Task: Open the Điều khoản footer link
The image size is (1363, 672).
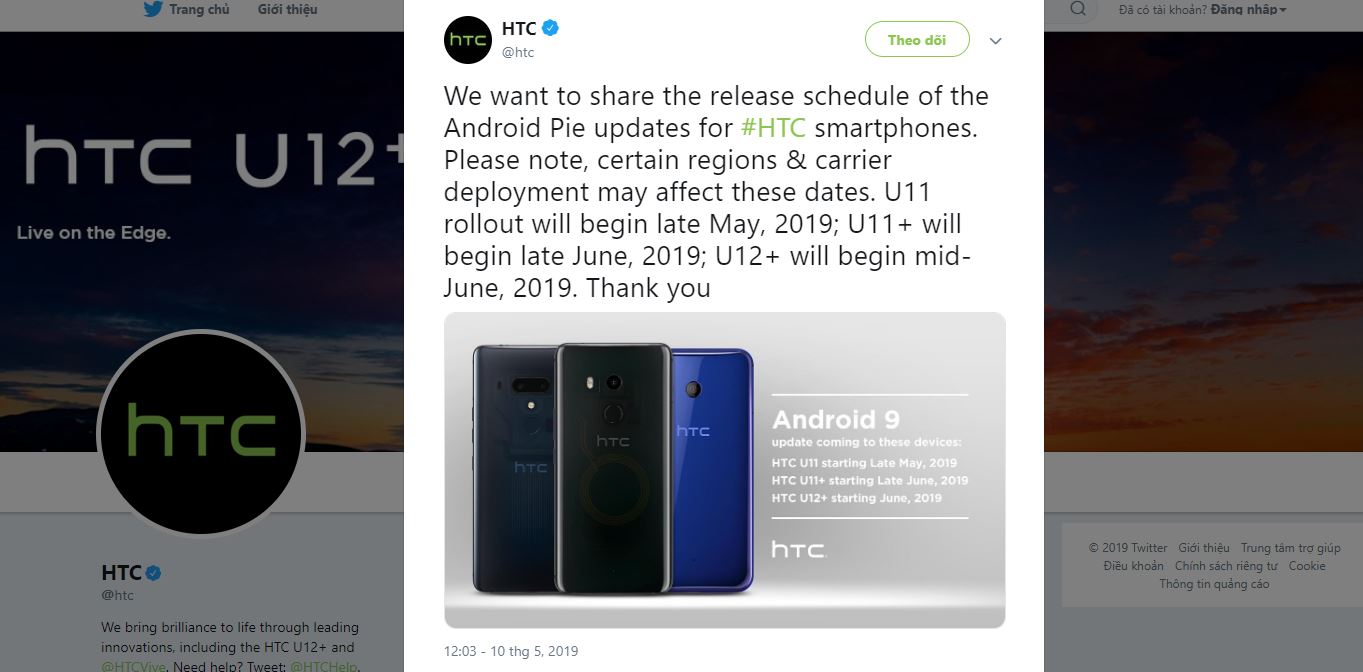Action: tap(1133, 566)
